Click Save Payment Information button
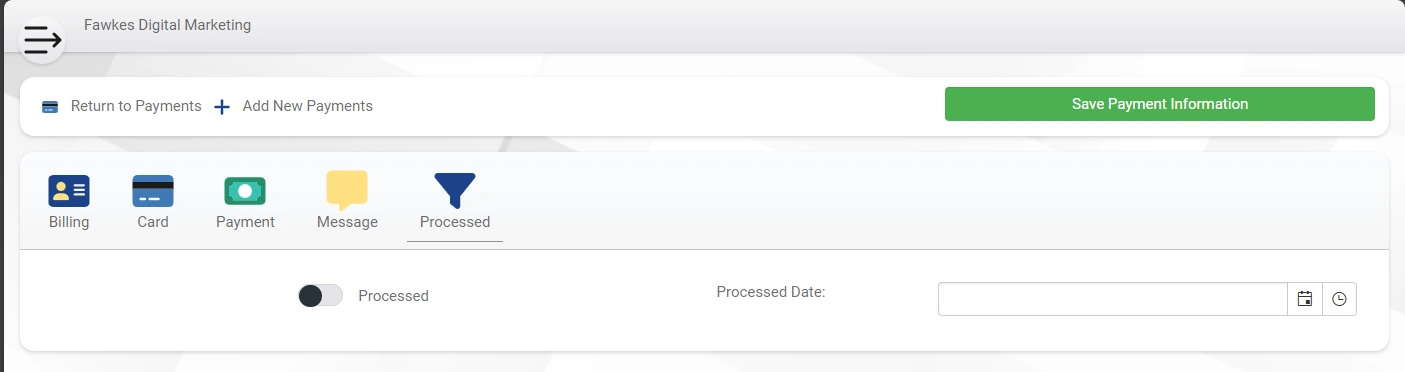This screenshot has width=1405, height=372. (1160, 104)
